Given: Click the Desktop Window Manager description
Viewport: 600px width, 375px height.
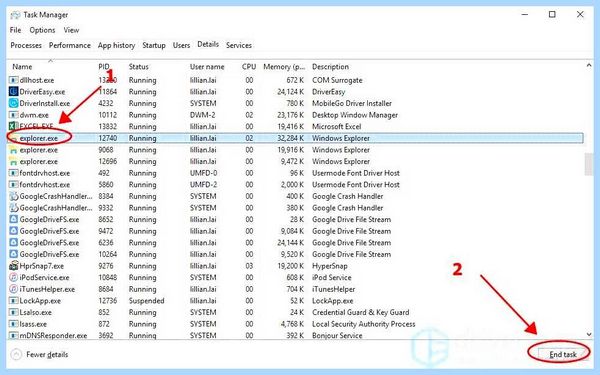Looking at the screenshot, I should click(355, 115).
